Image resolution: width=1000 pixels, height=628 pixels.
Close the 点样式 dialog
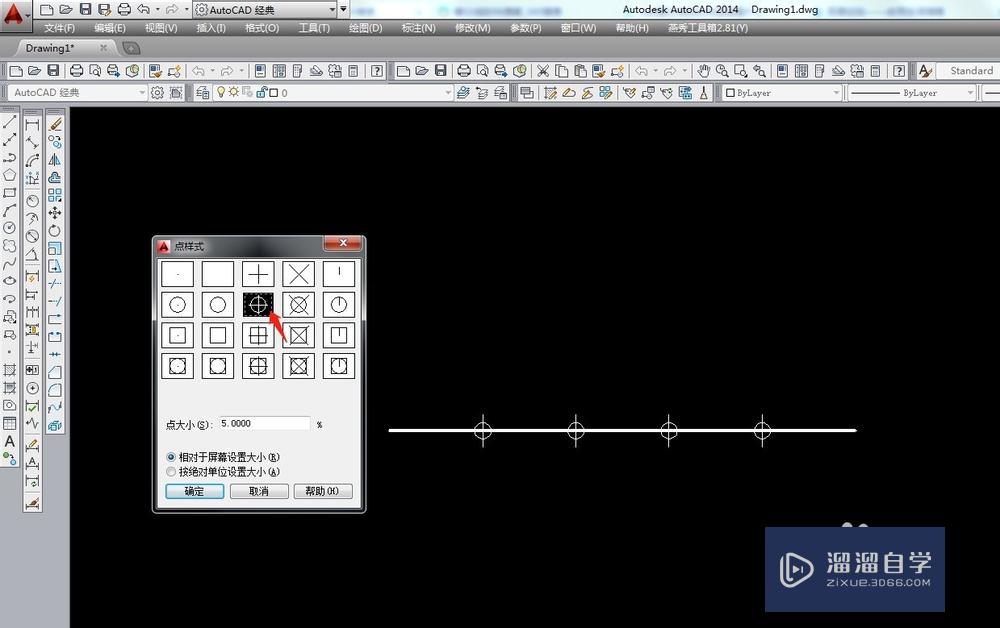coord(343,243)
